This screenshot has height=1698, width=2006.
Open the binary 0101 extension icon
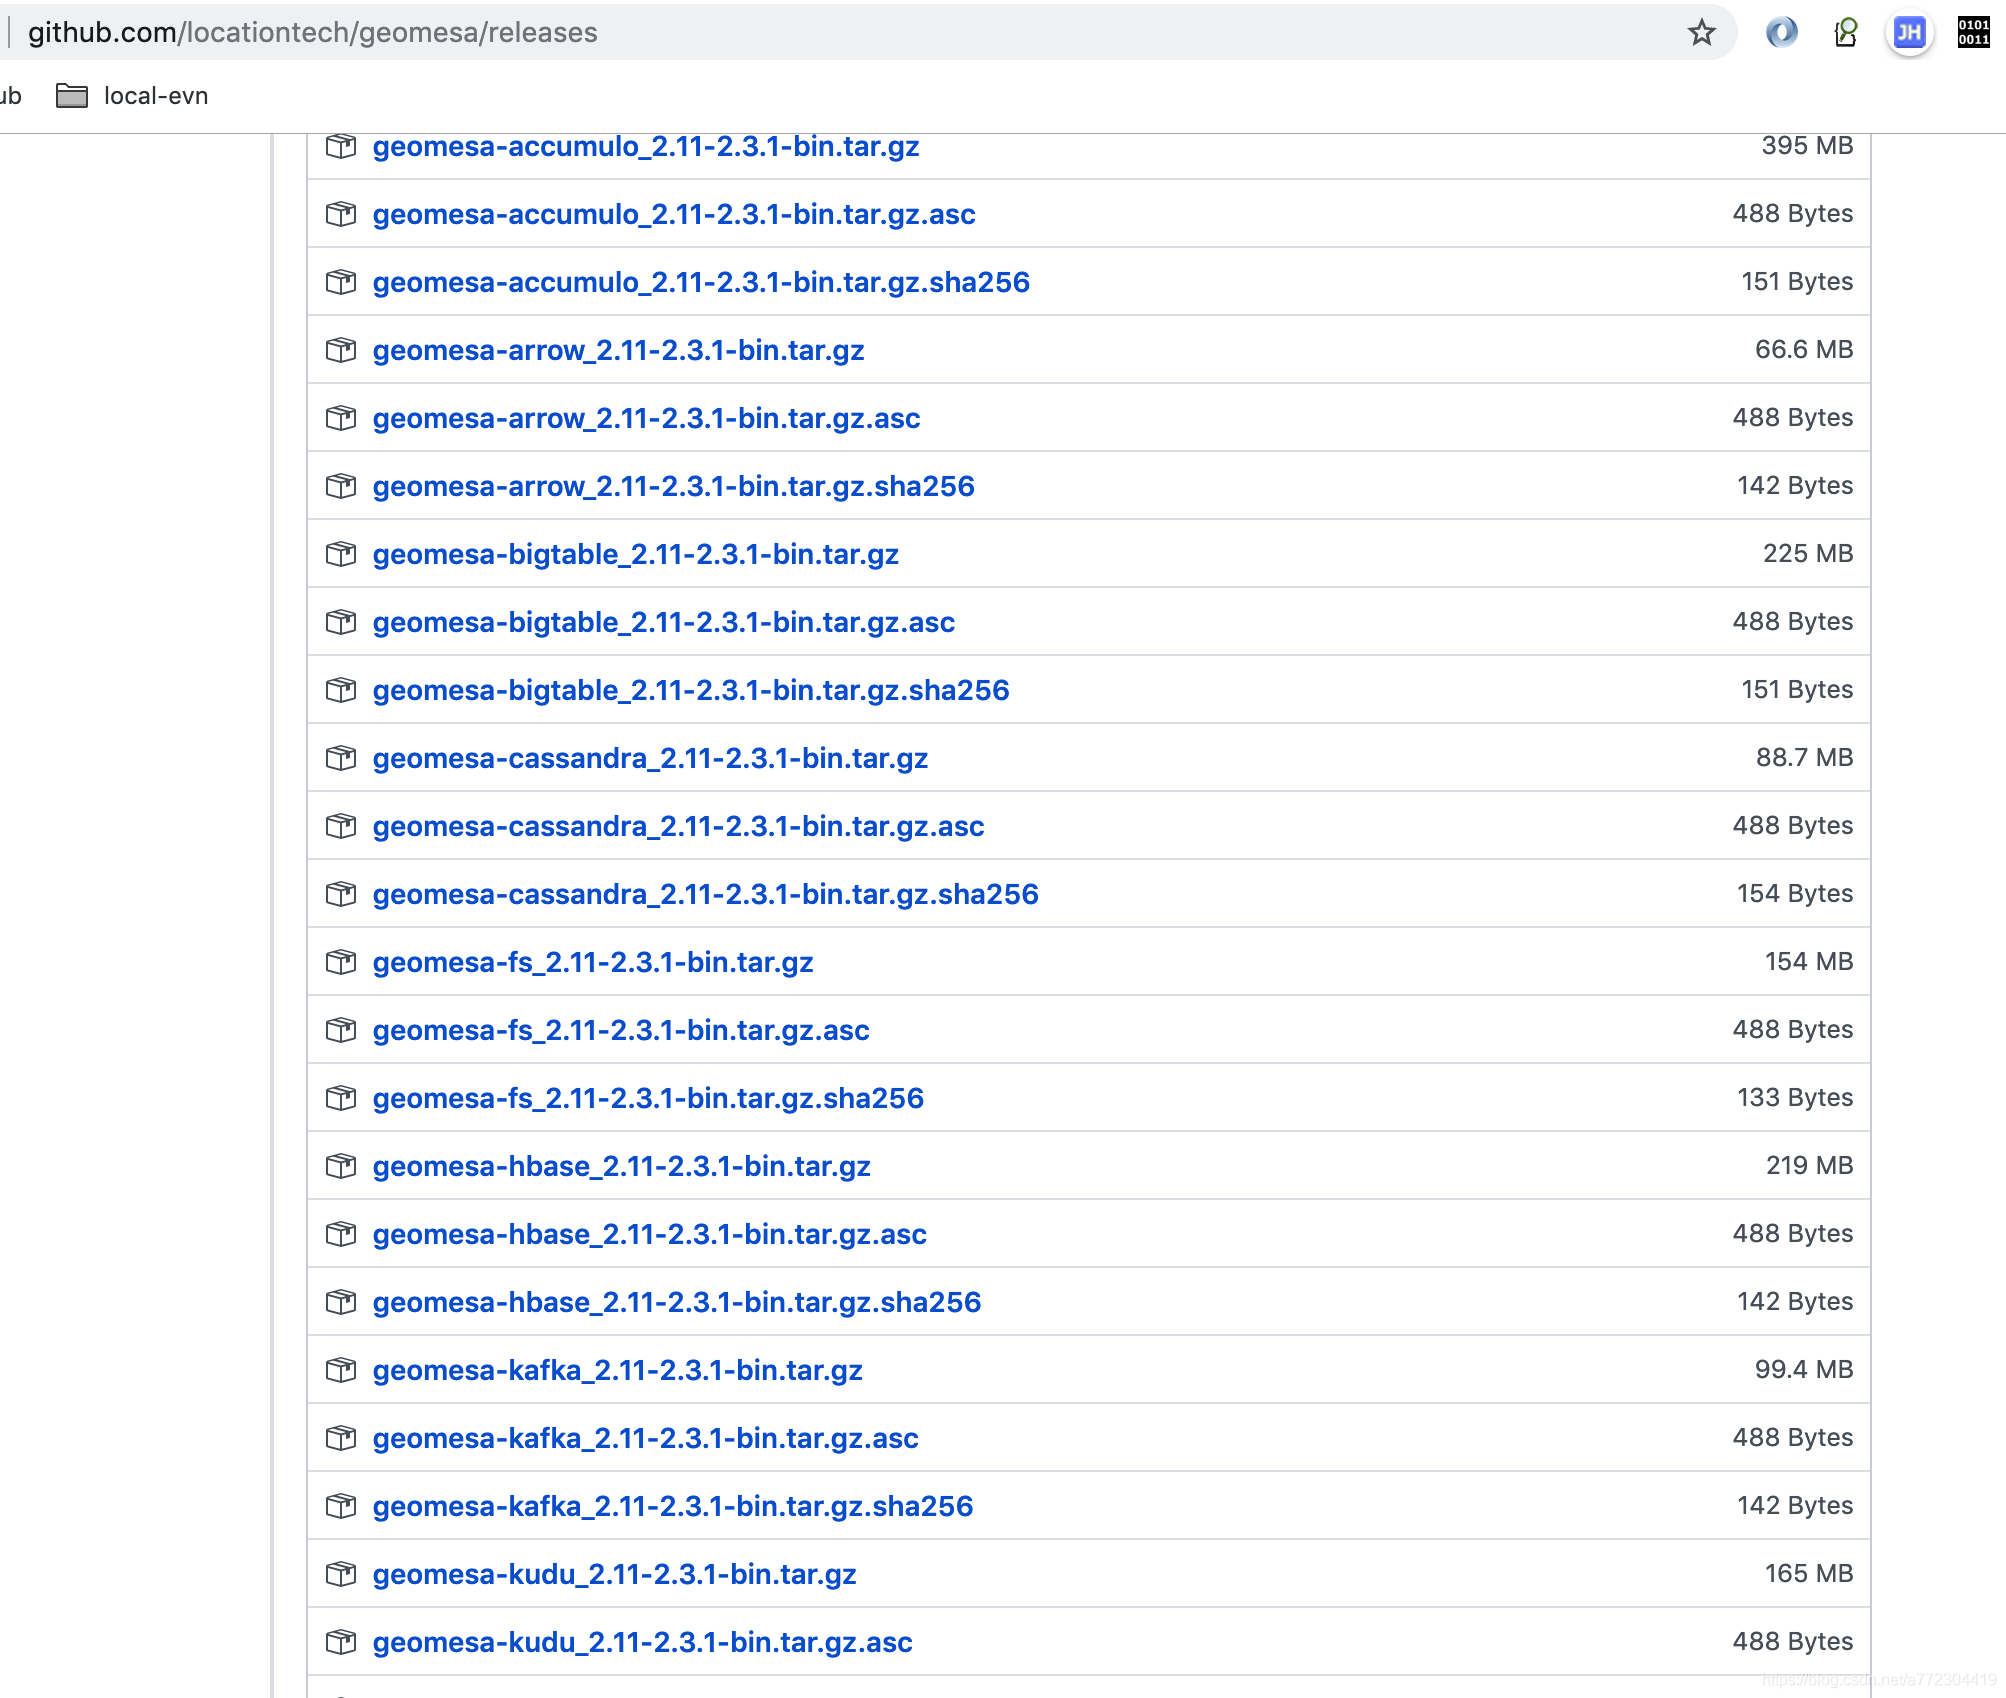(1973, 33)
